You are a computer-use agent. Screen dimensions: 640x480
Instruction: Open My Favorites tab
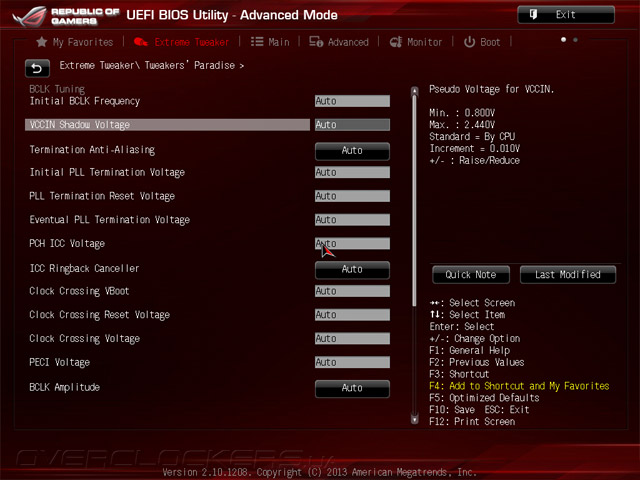(75, 42)
